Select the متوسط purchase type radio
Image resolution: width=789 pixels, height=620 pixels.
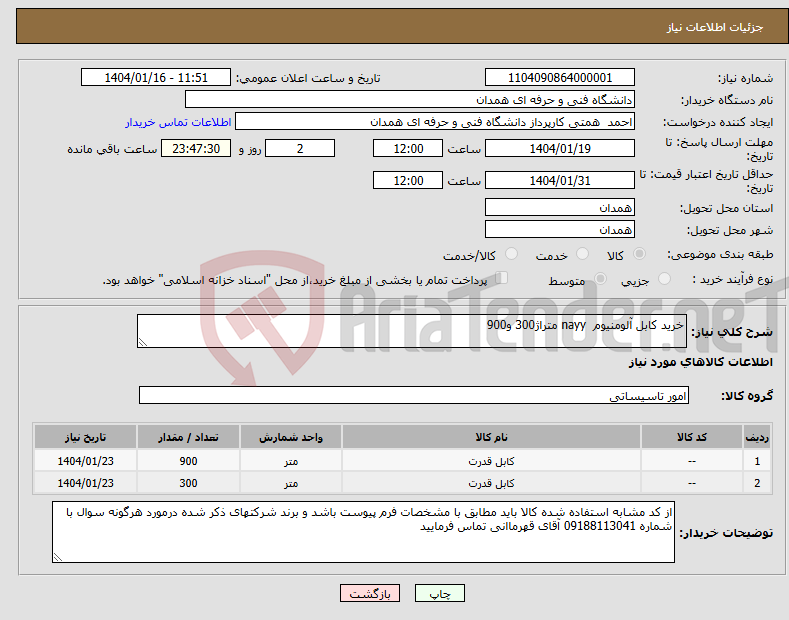coord(600,278)
